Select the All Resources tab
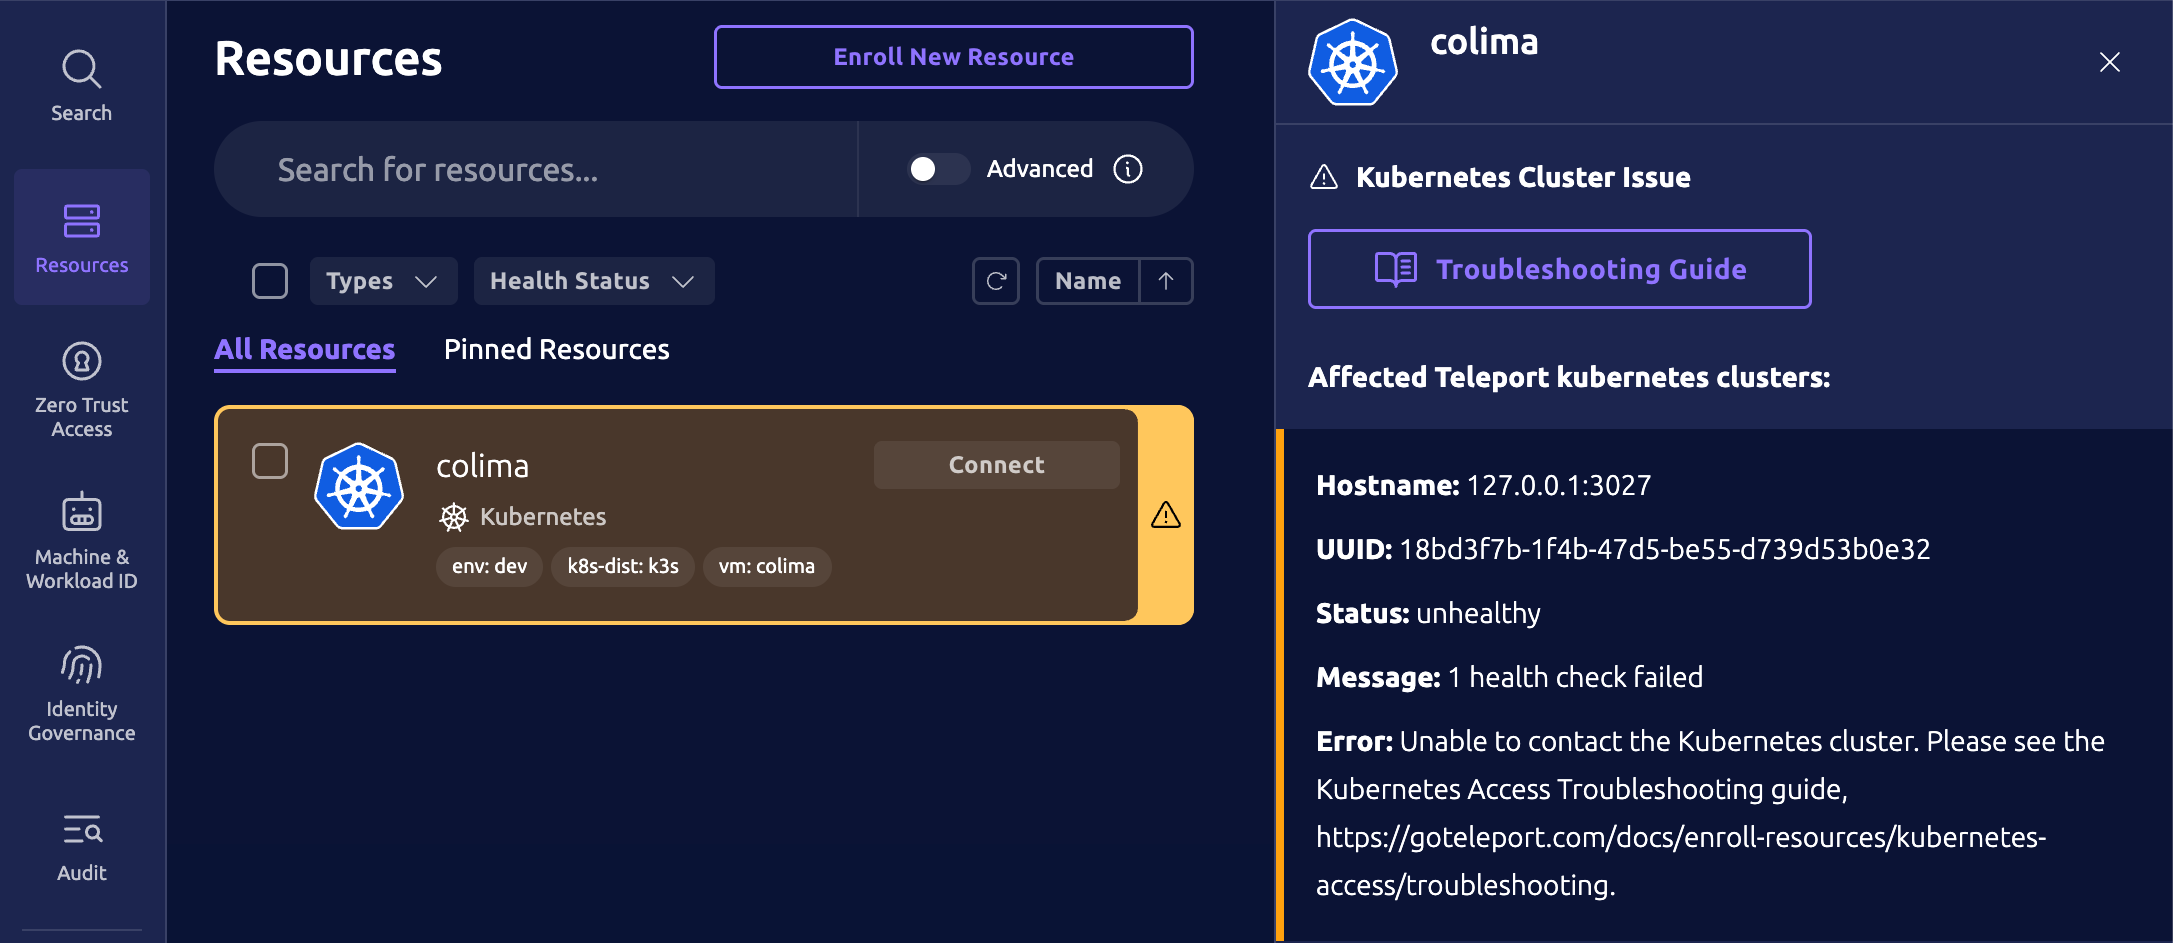2173x943 pixels. [304, 349]
